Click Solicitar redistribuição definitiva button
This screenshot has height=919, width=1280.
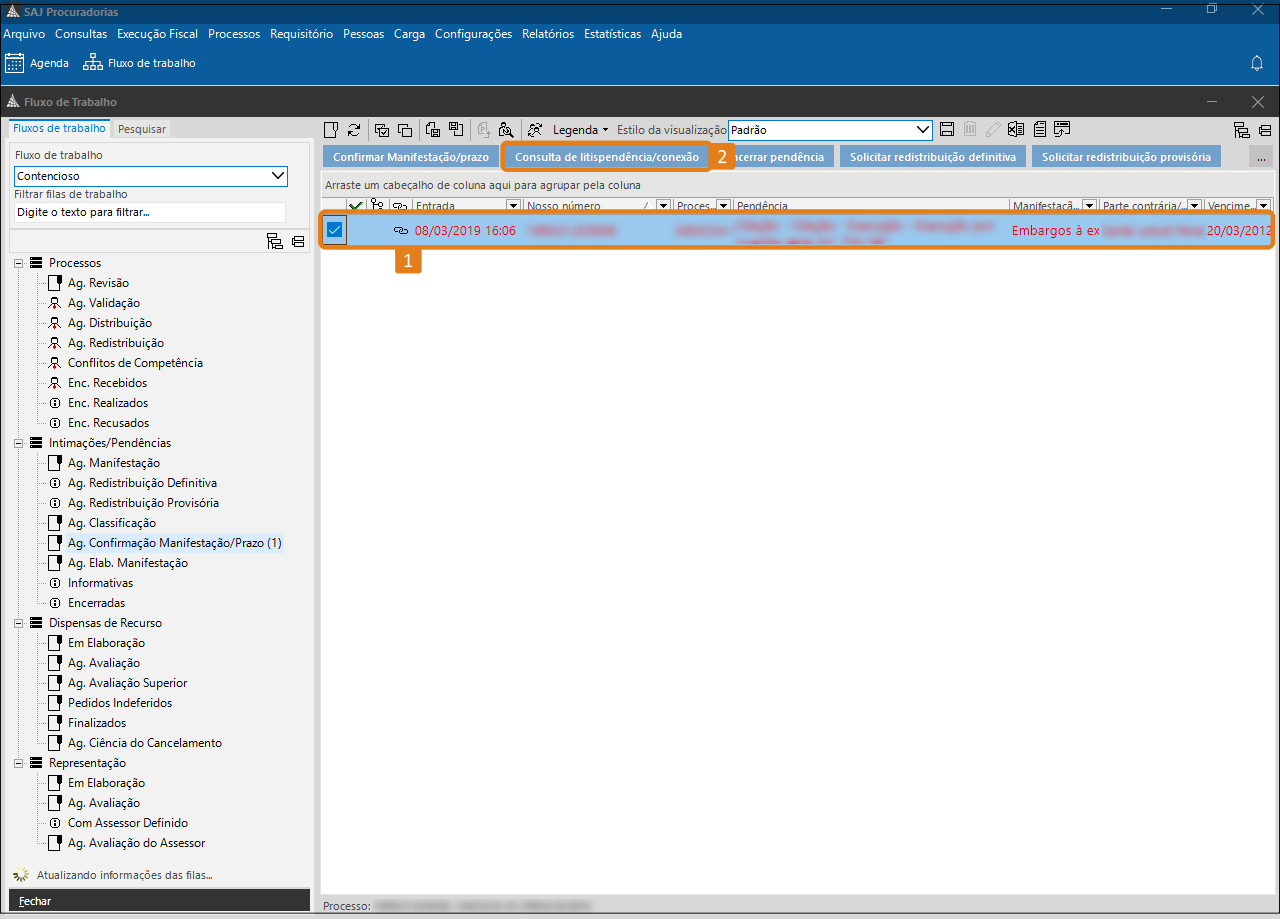click(x=932, y=157)
